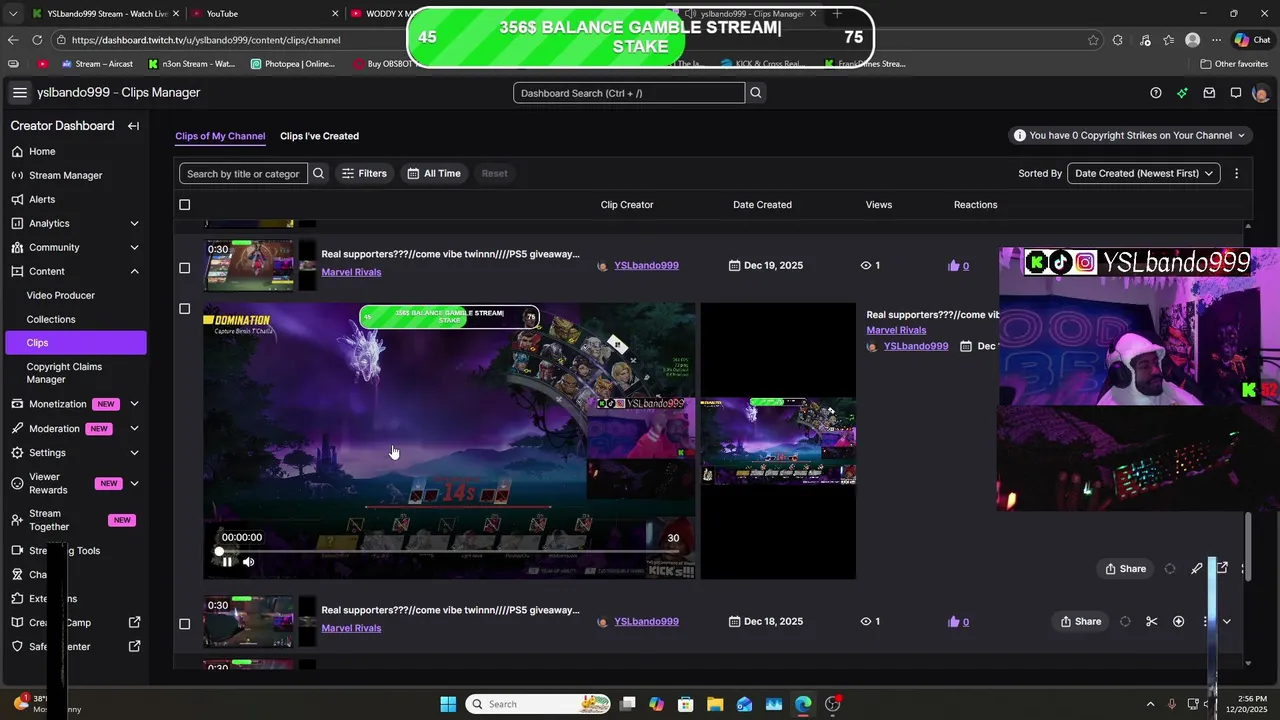Open the Filters button
This screenshot has height=720, width=1280.
pyautogui.click(x=364, y=173)
